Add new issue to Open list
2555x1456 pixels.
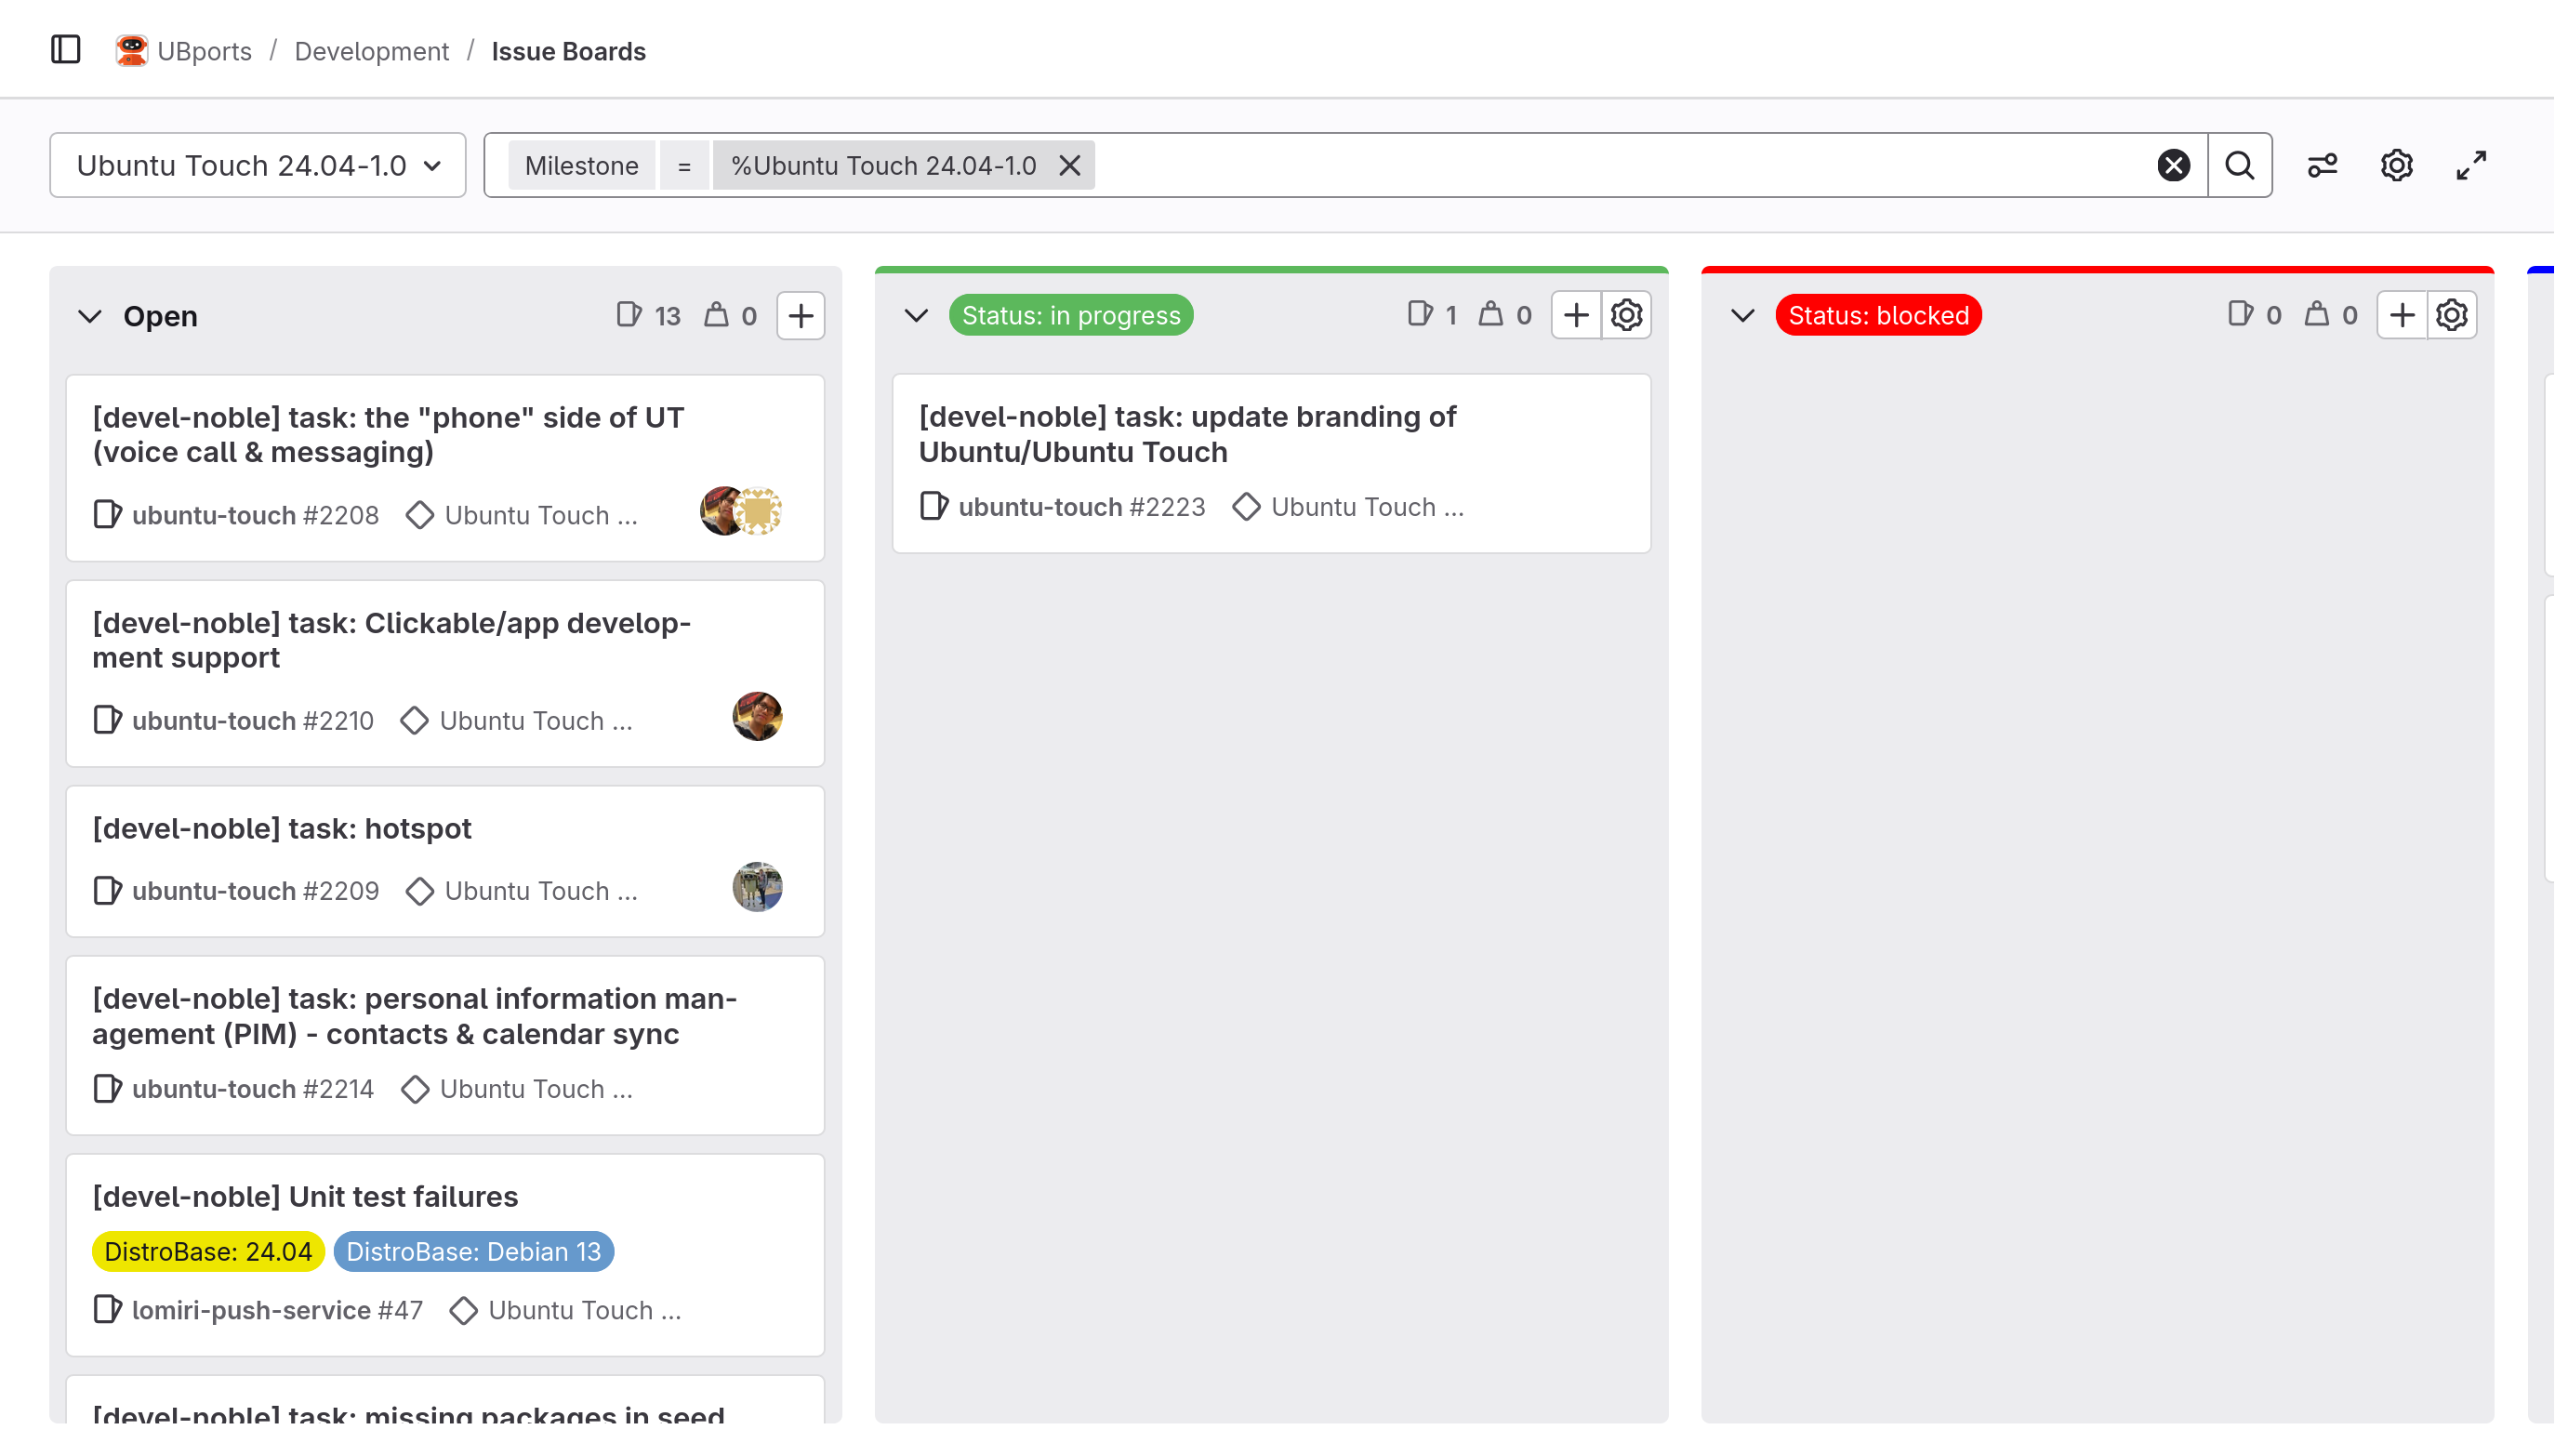tap(800, 316)
